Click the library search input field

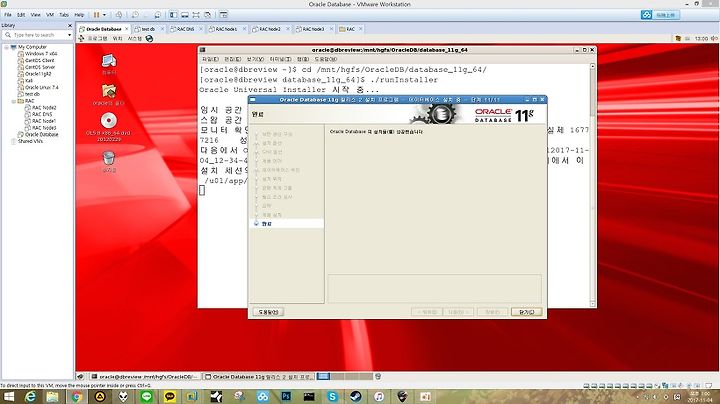(x=37, y=35)
